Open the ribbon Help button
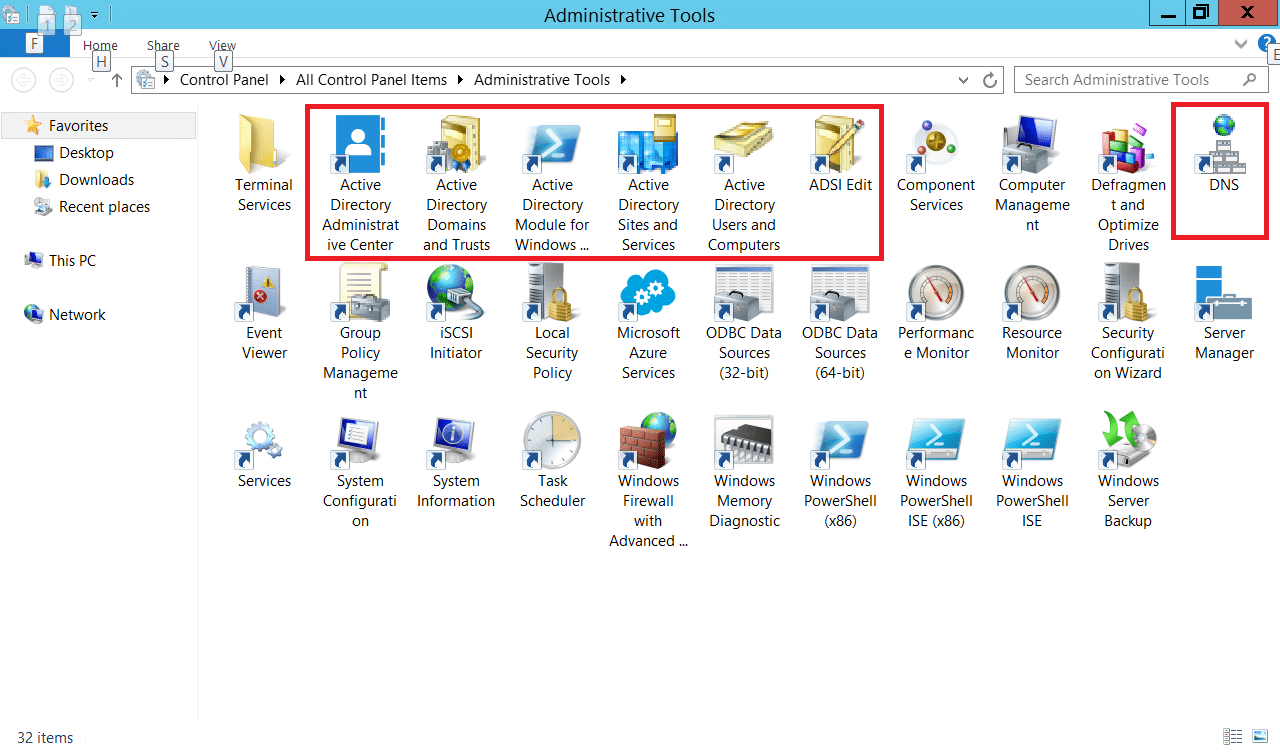Viewport: 1280px width, 752px height. [1267, 44]
